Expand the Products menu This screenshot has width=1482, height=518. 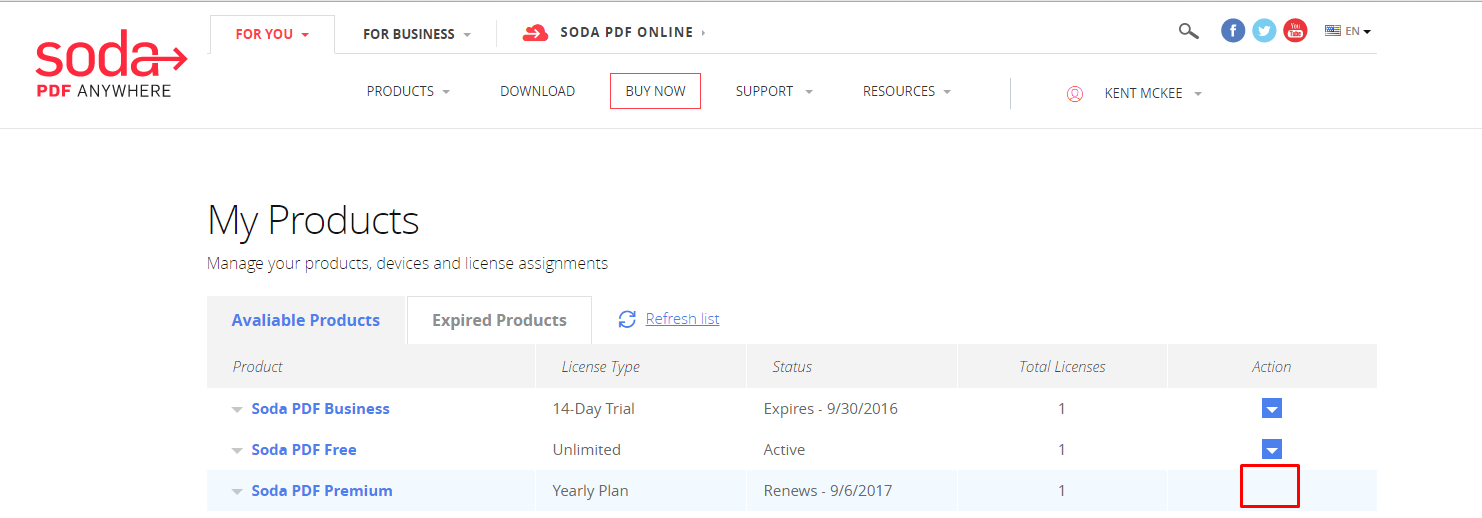point(408,91)
